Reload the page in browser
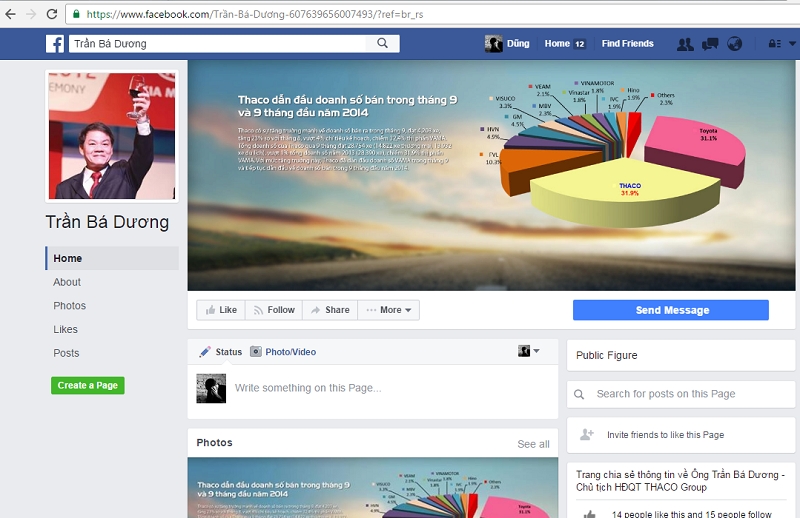 click(x=52, y=14)
